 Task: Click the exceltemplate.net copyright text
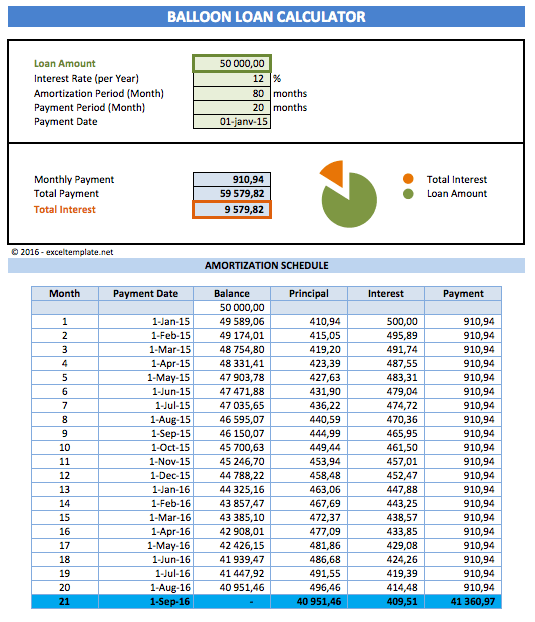point(62,252)
